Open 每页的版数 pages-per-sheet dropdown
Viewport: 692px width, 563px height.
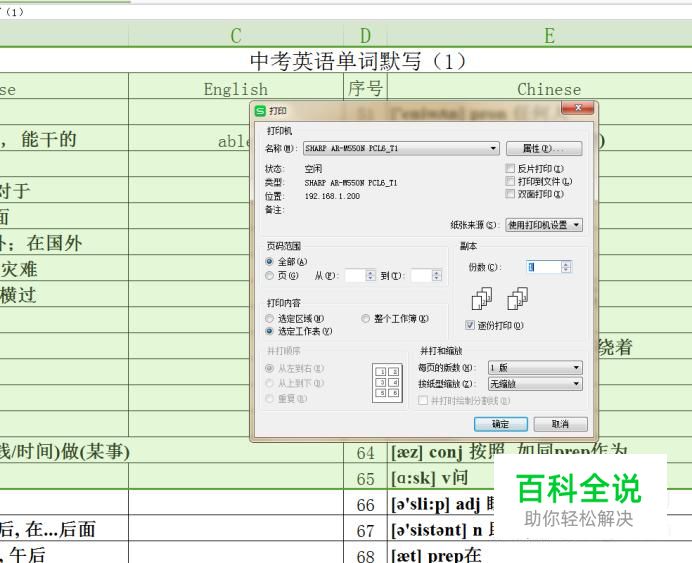tap(535, 367)
